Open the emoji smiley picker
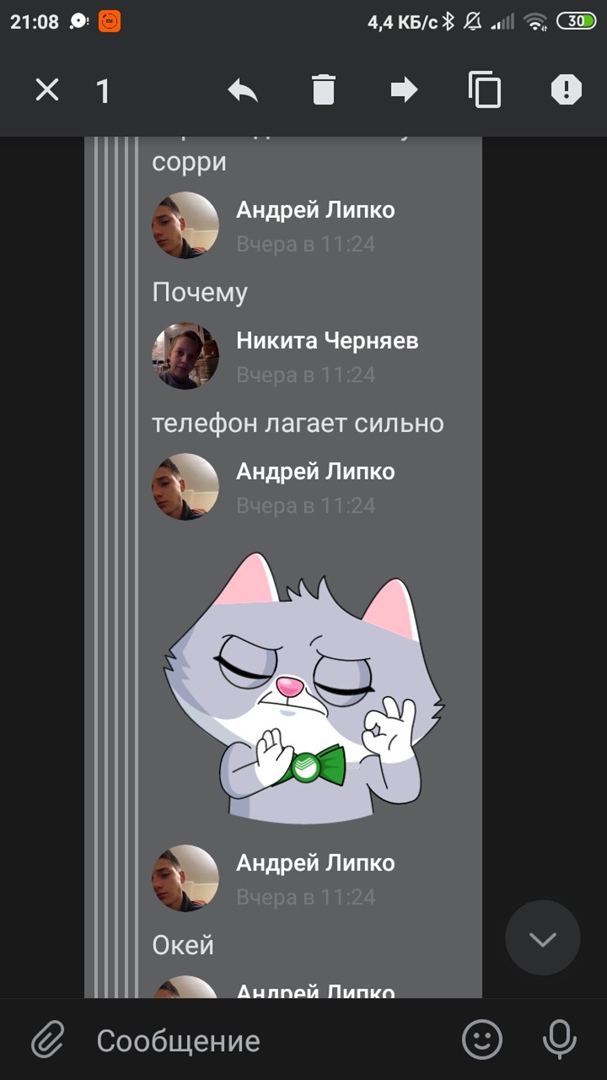 point(482,1039)
